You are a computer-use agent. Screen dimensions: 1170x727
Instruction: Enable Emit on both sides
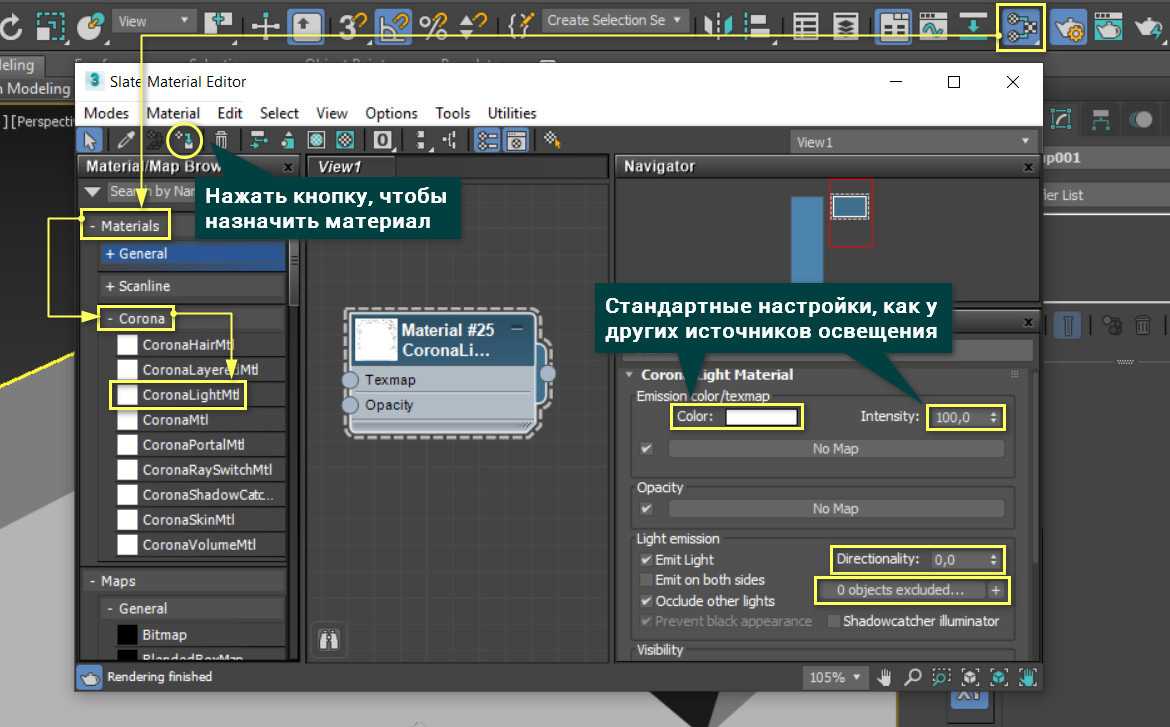point(646,580)
